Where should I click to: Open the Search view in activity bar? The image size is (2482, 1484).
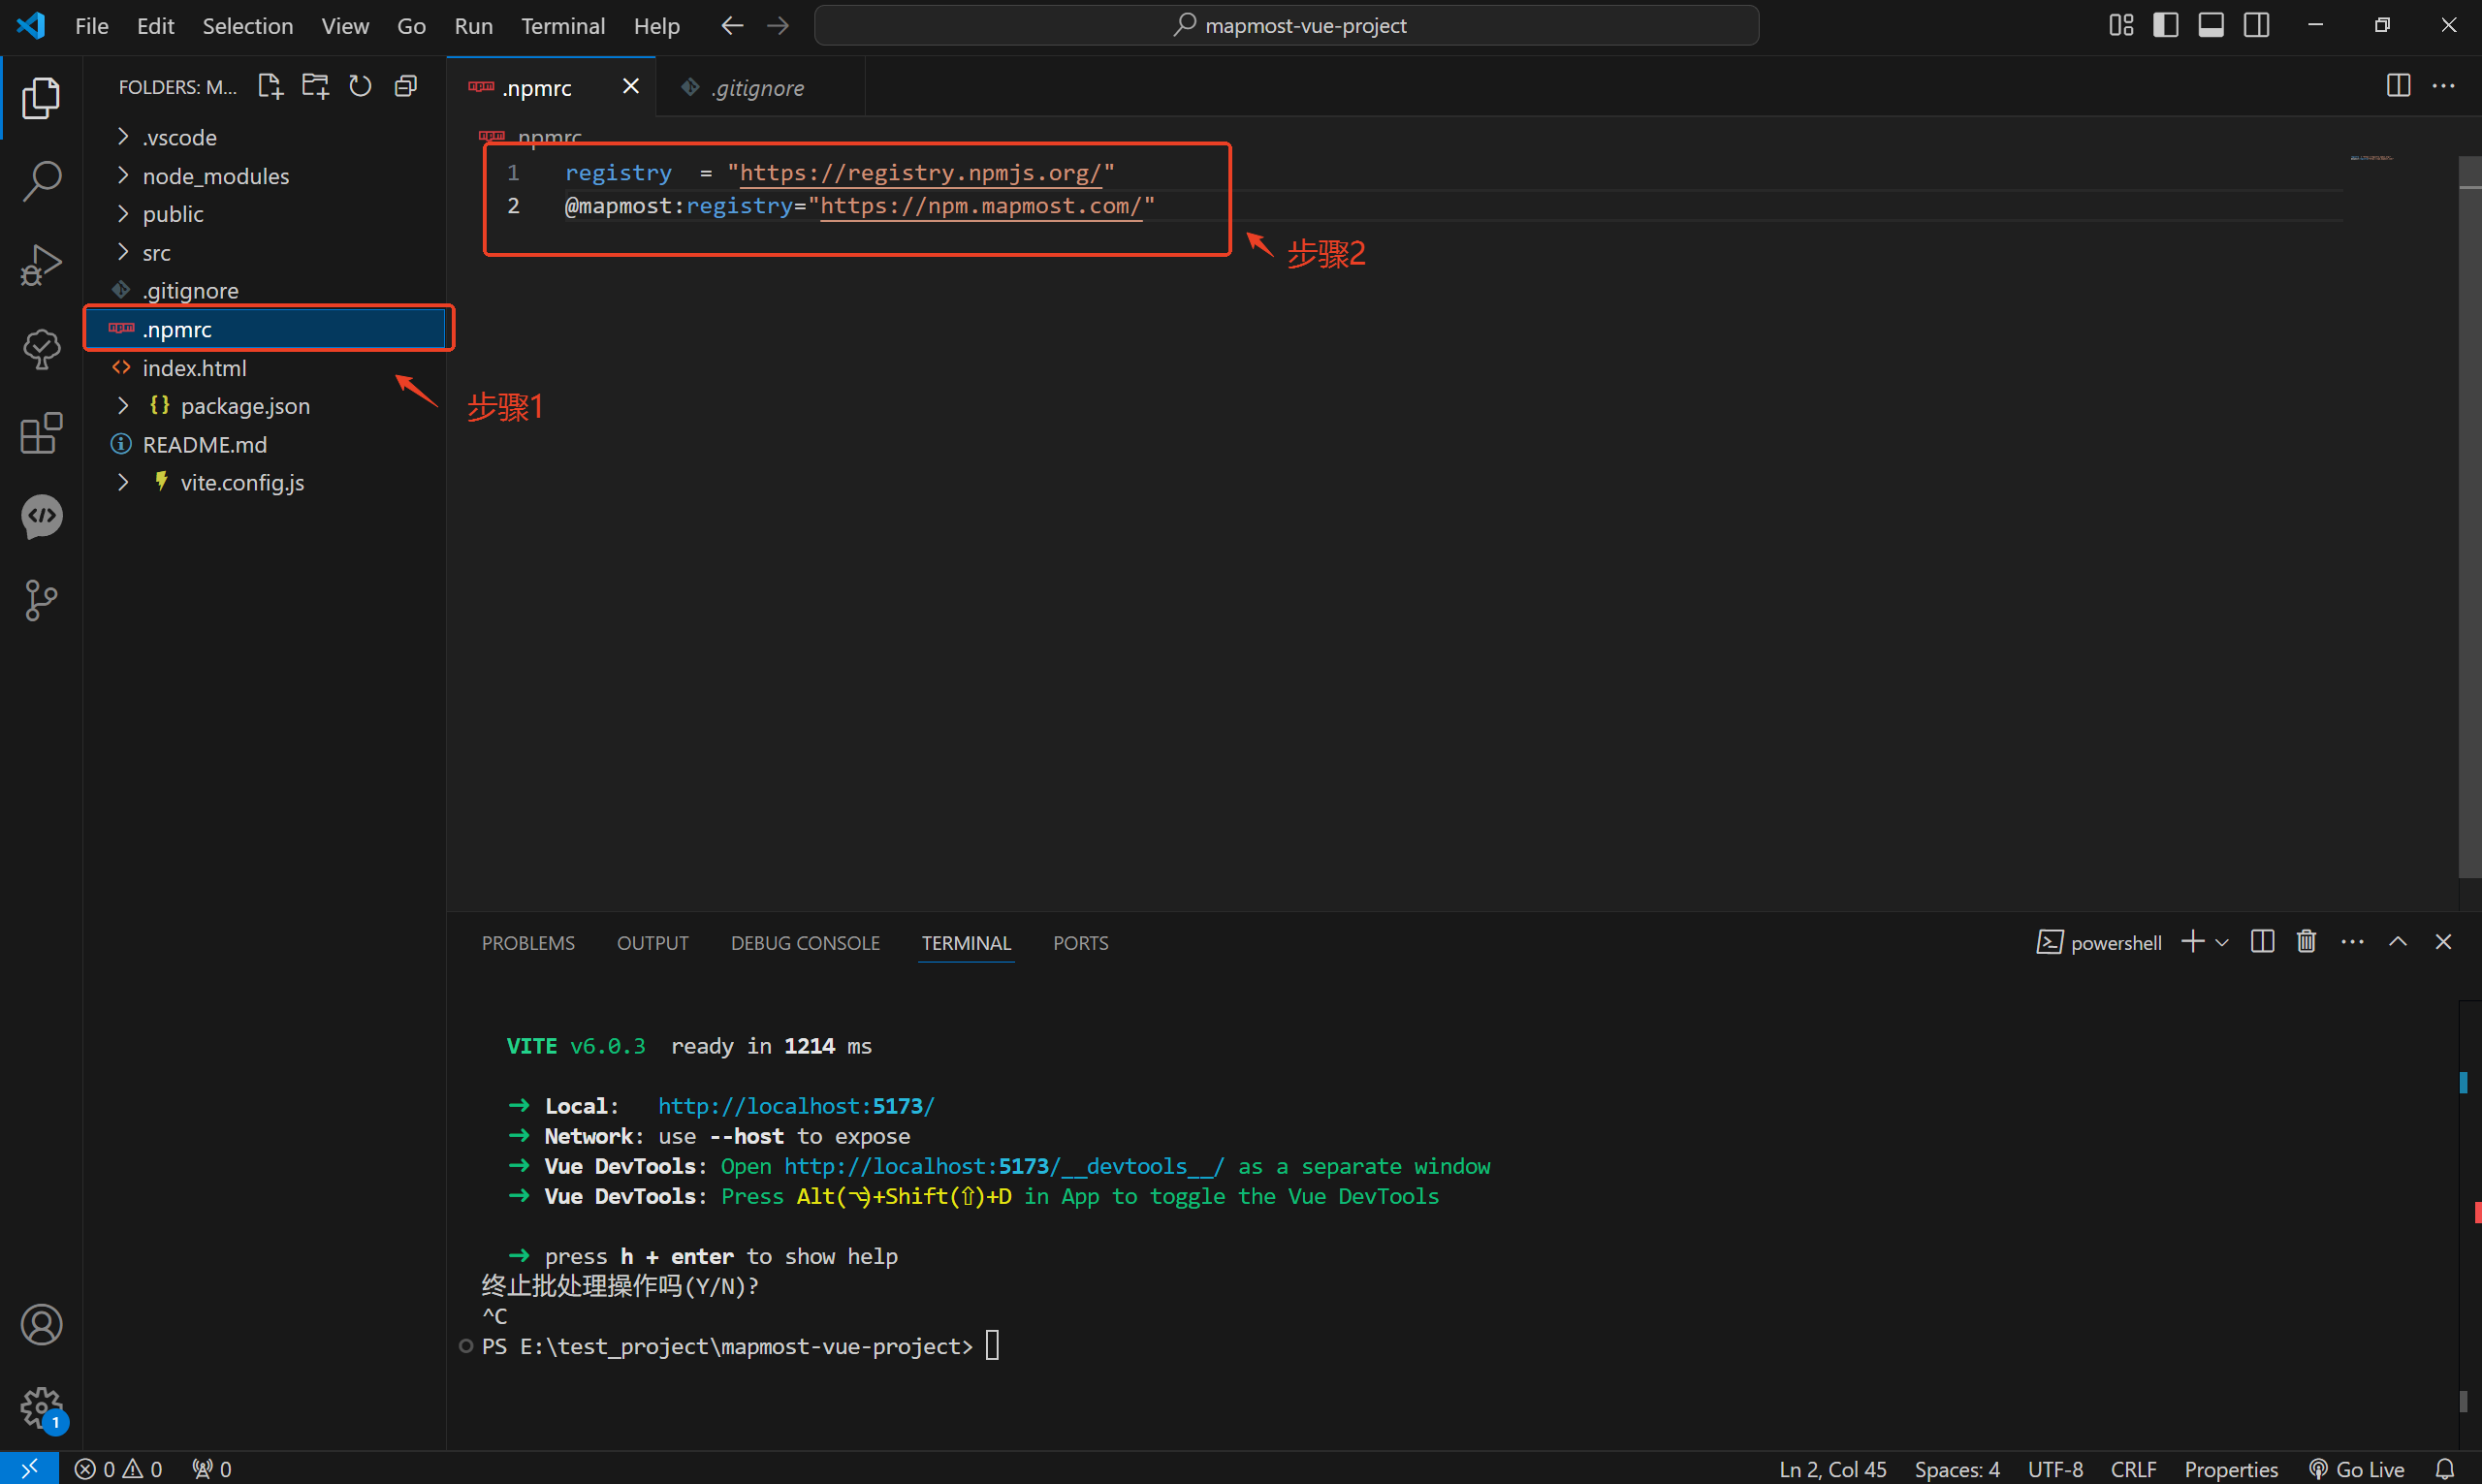pos(41,181)
